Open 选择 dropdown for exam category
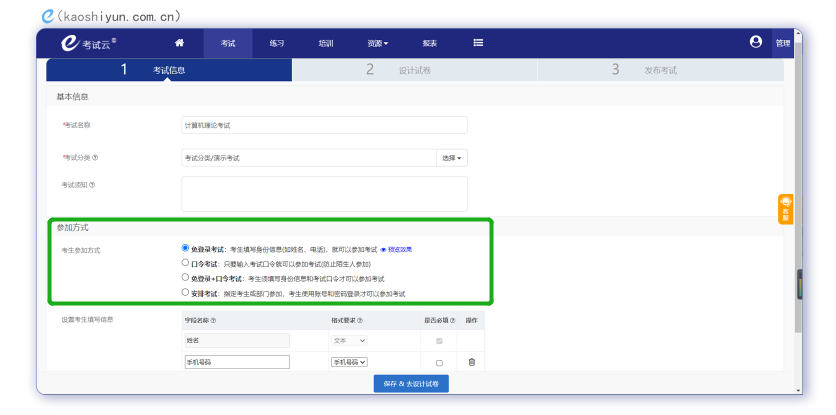836x415 pixels. coord(452,158)
